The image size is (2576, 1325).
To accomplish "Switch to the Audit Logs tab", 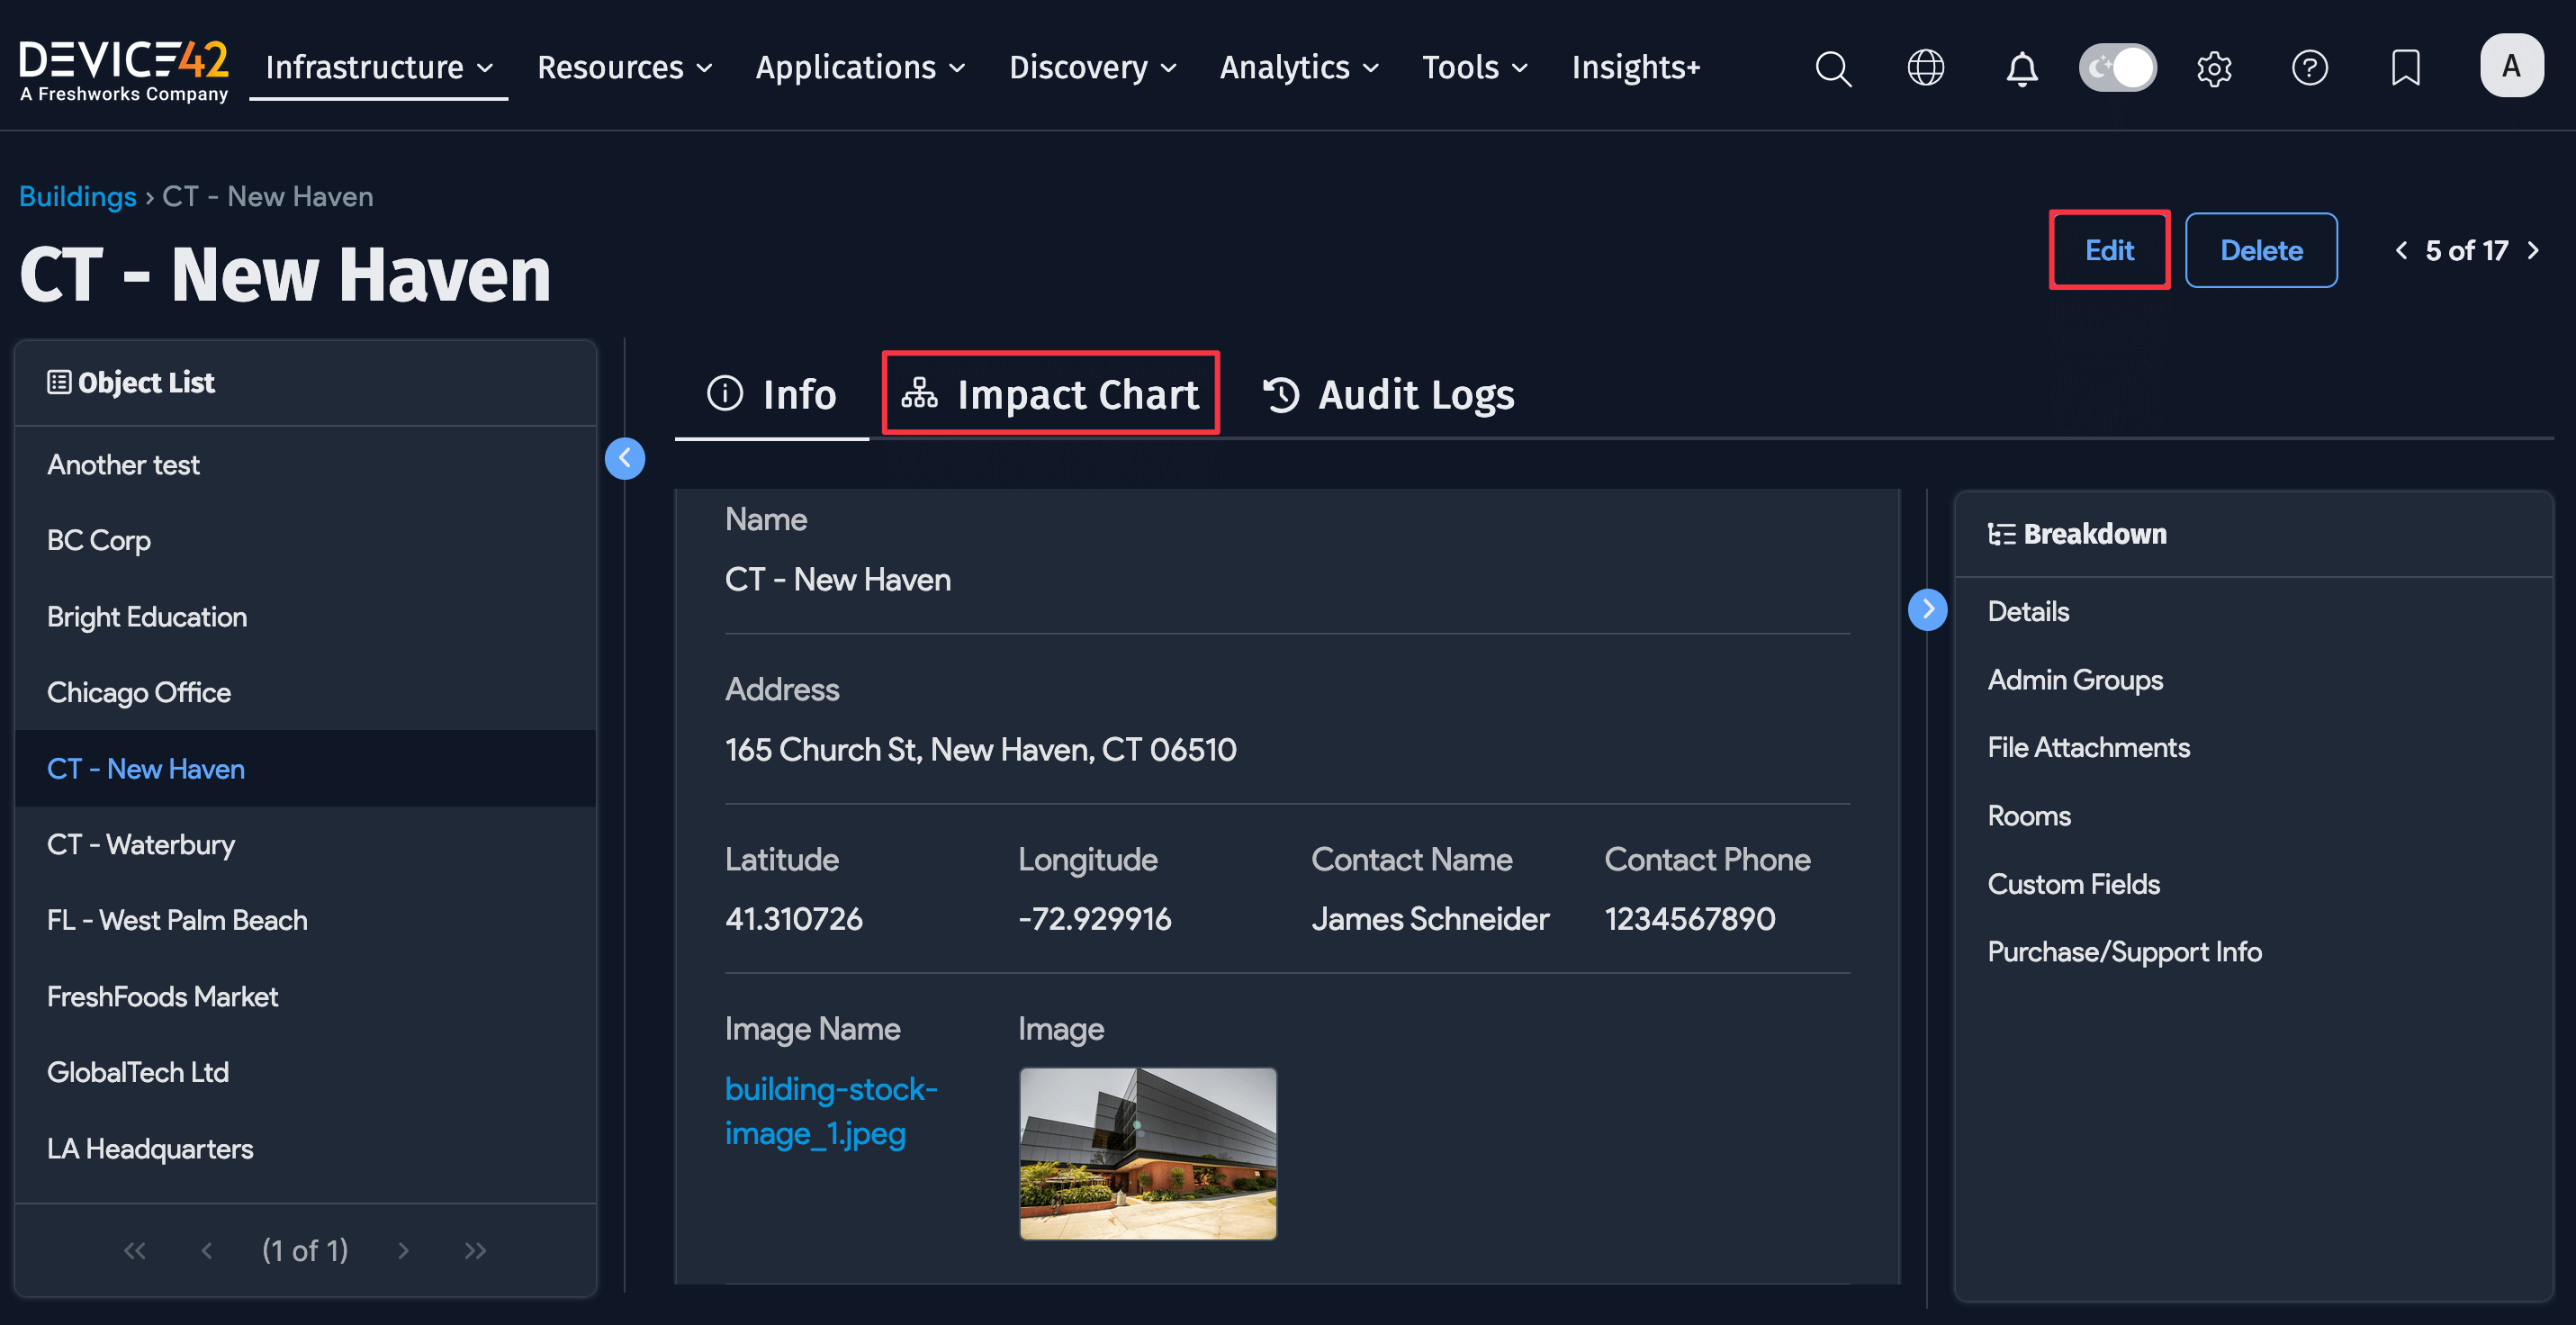I will 1388,394.
